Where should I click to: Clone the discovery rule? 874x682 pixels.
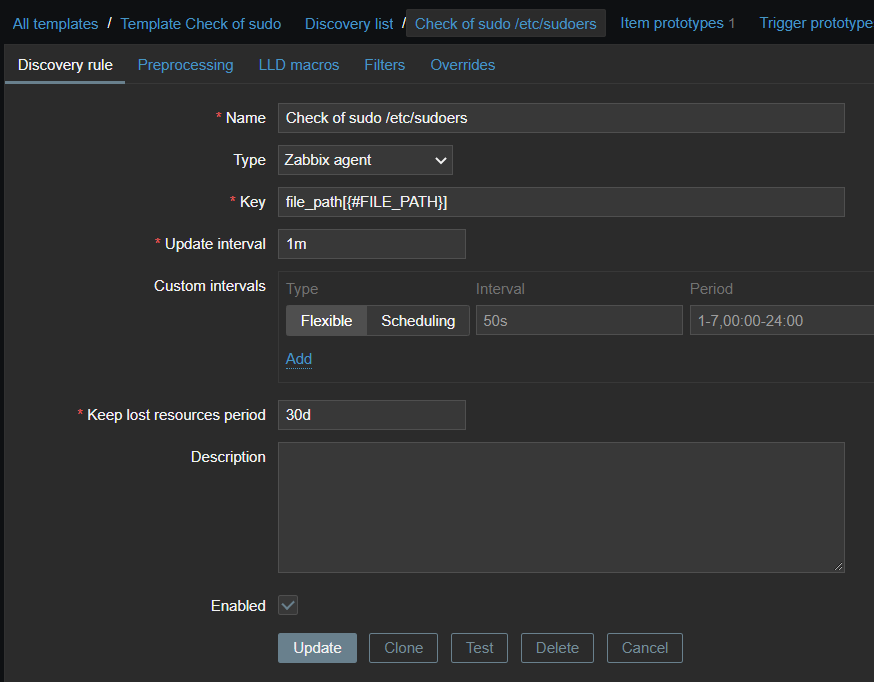403,647
